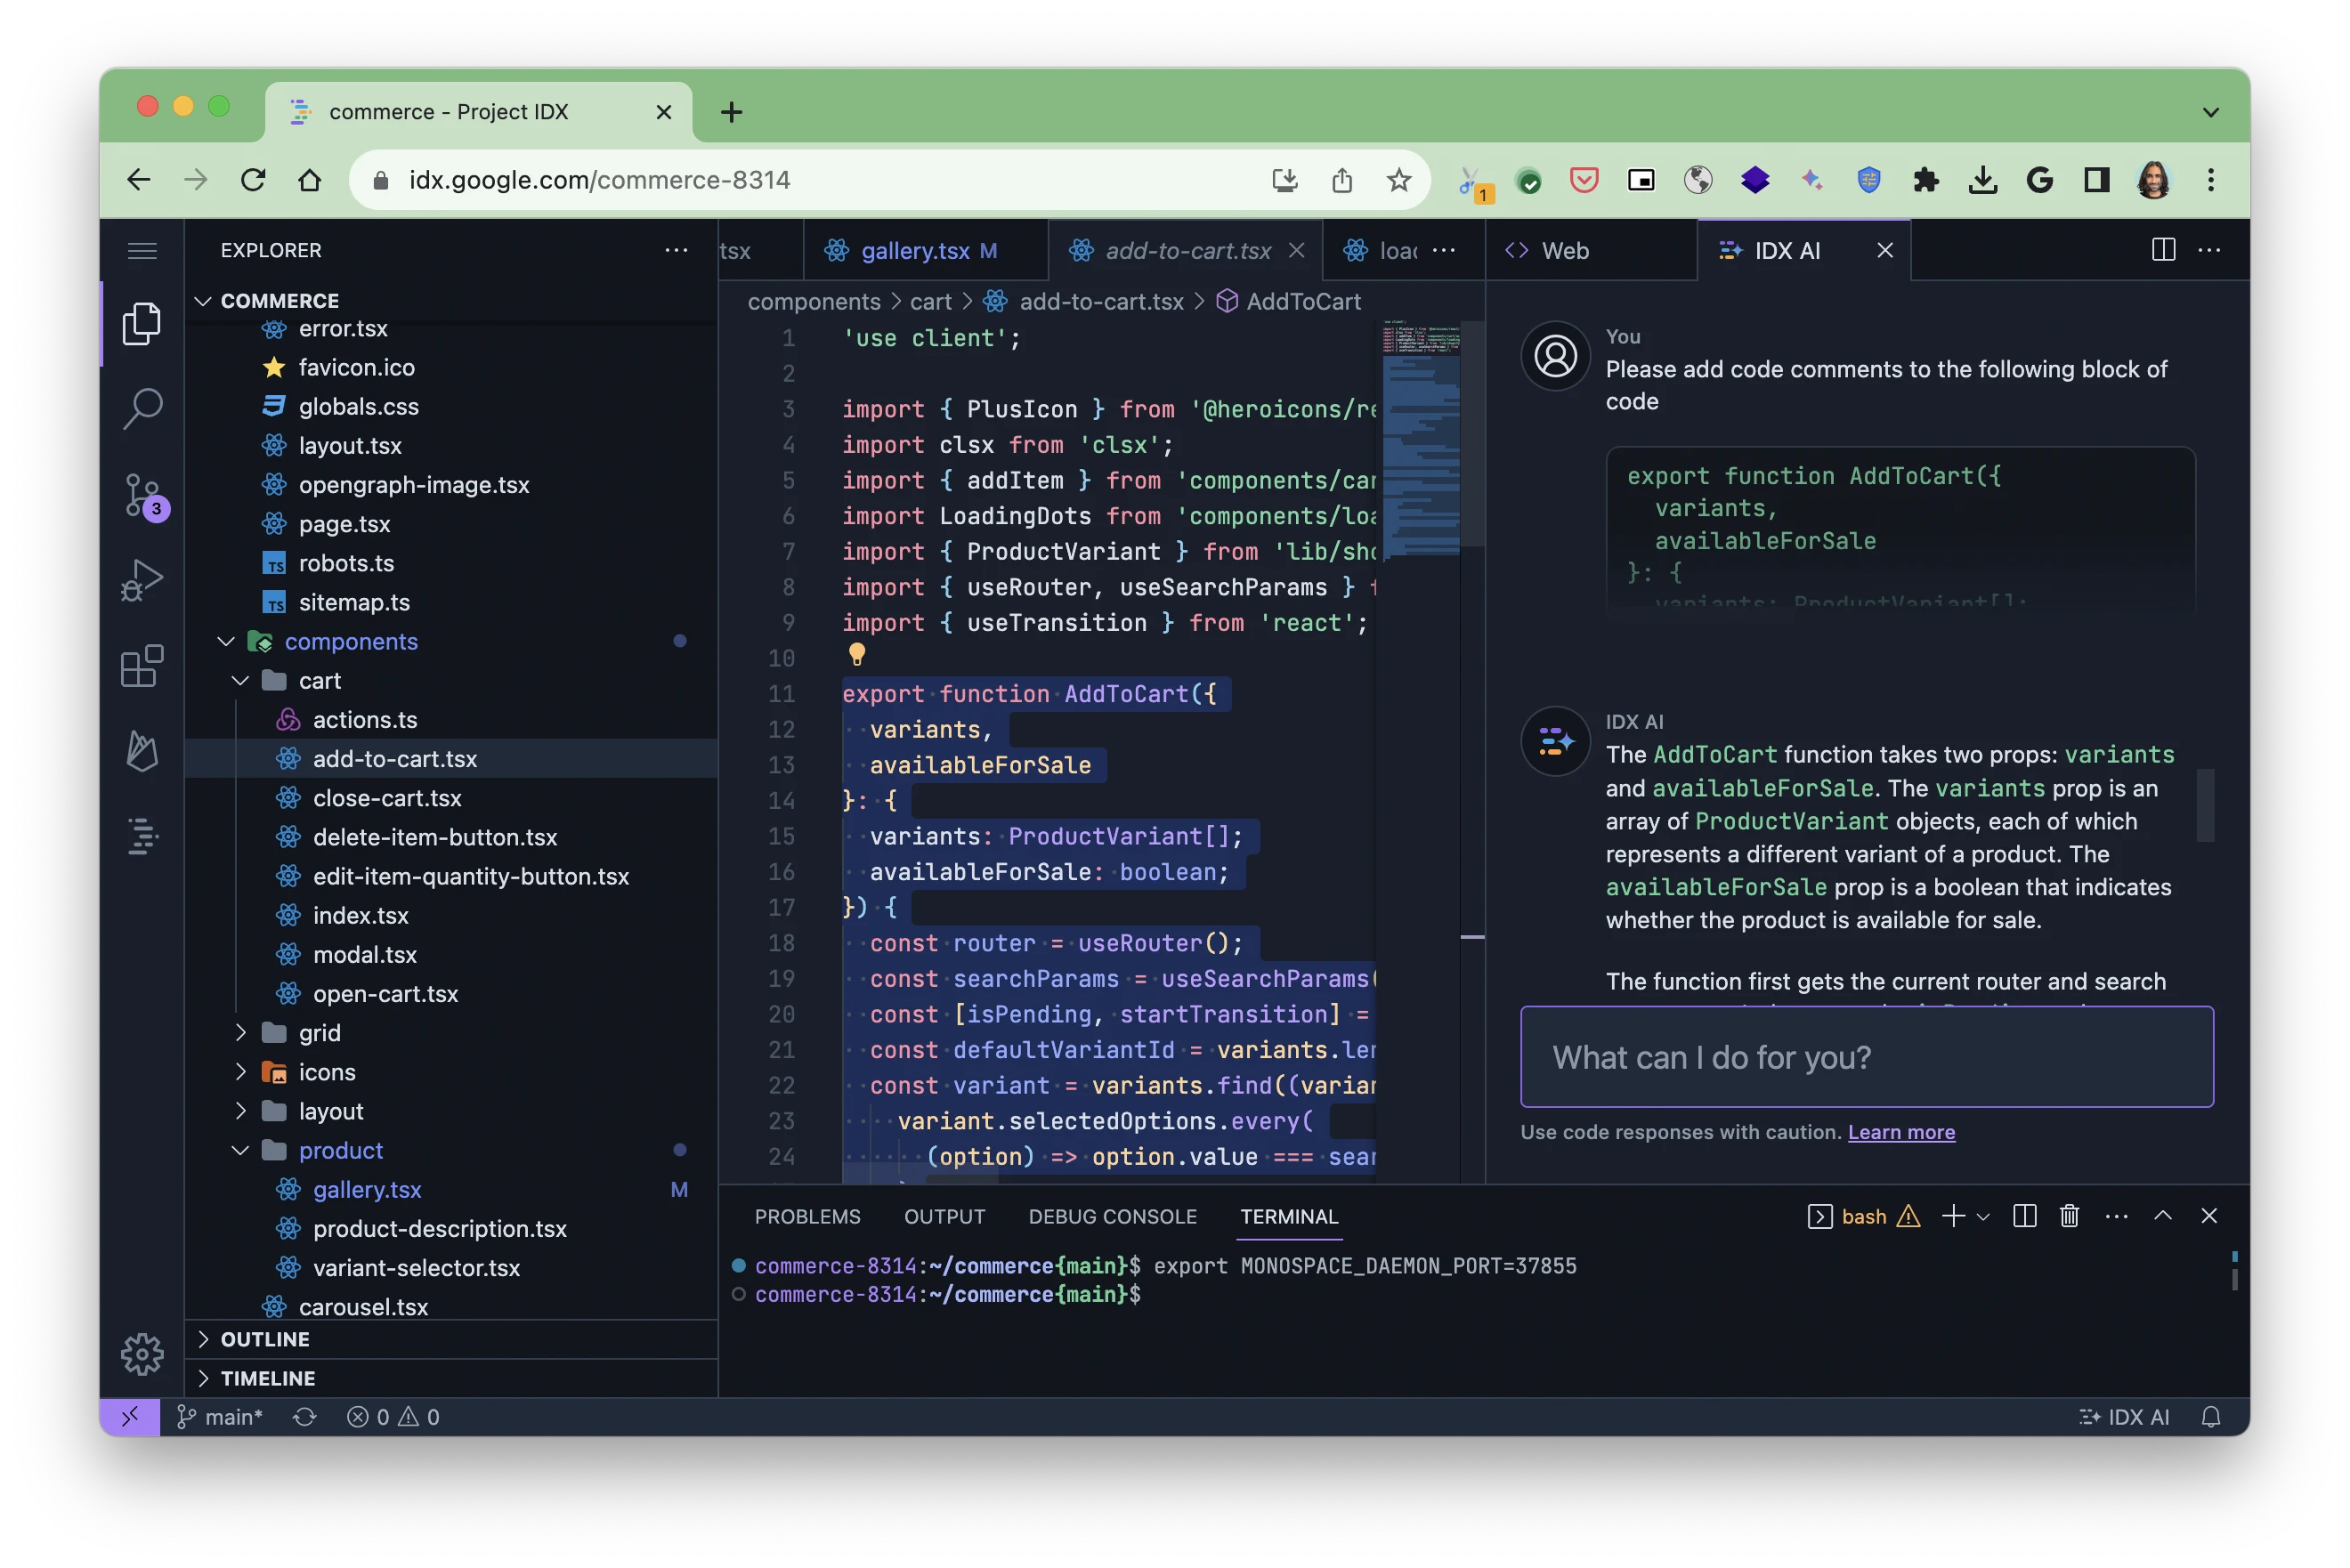This screenshot has width=2350, height=1568.
Task: Open the Run and Debug view
Action: point(142,580)
